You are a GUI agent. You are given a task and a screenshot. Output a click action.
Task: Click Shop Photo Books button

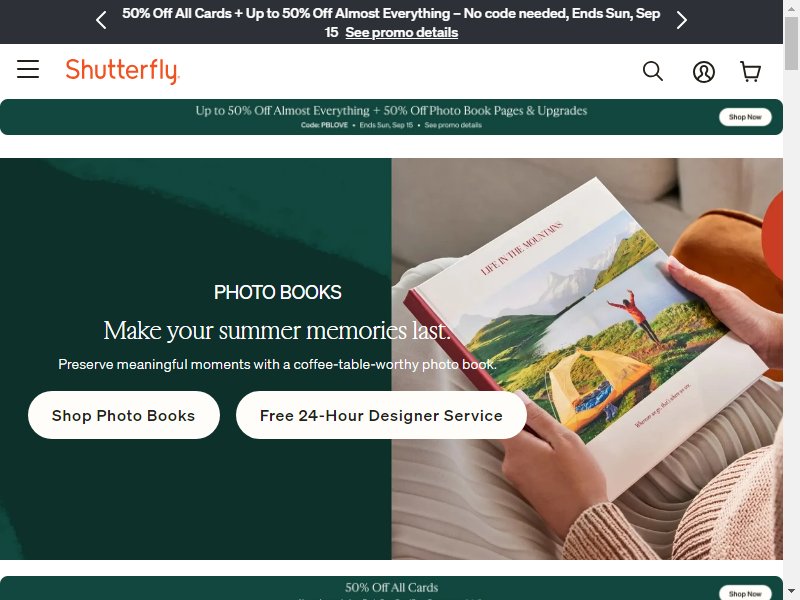[123, 415]
